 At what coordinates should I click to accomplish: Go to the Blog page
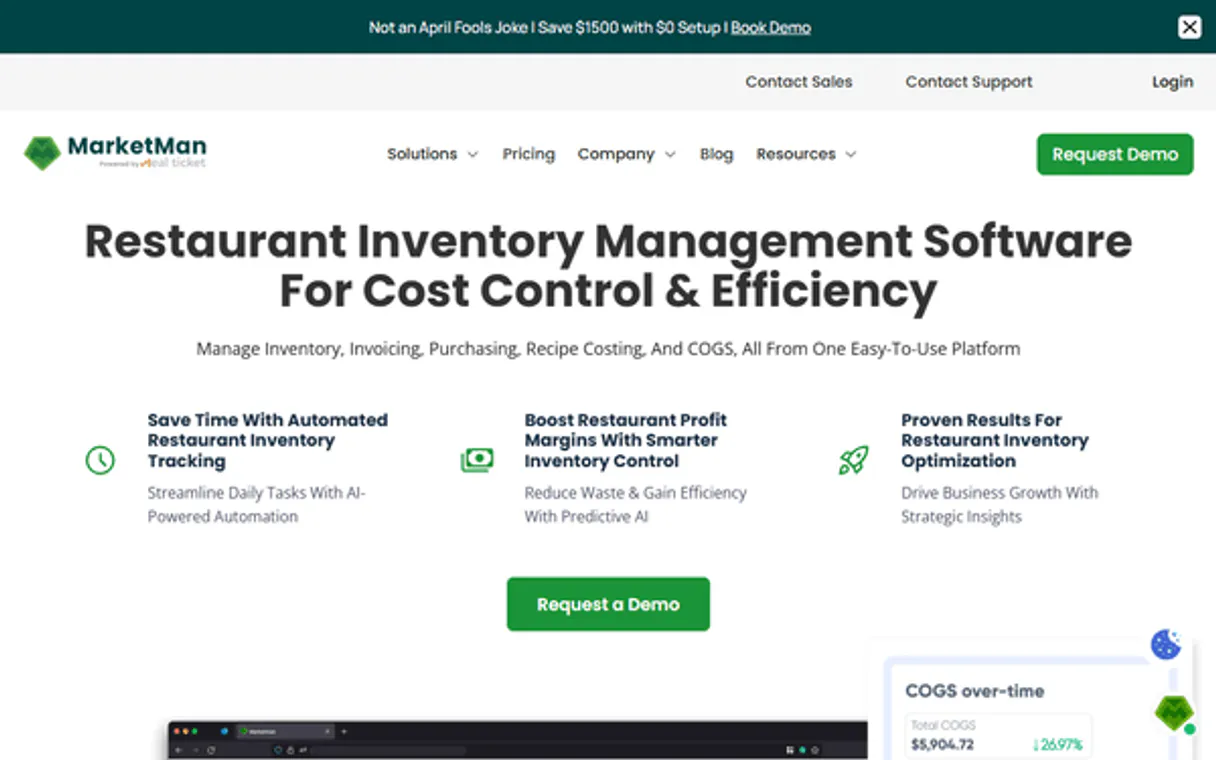coord(716,154)
